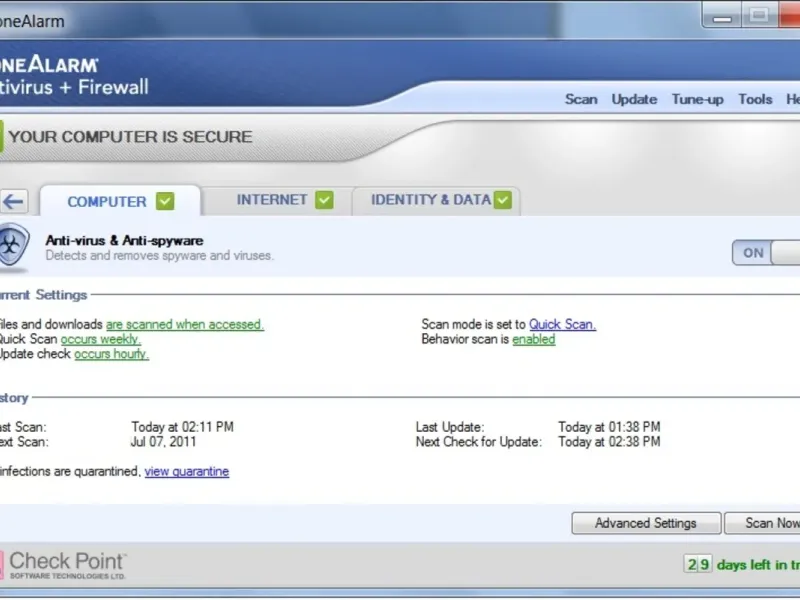Viewport: 800px width, 600px height.
Task: Open the Scan menu
Action: [x=581, y=99]
